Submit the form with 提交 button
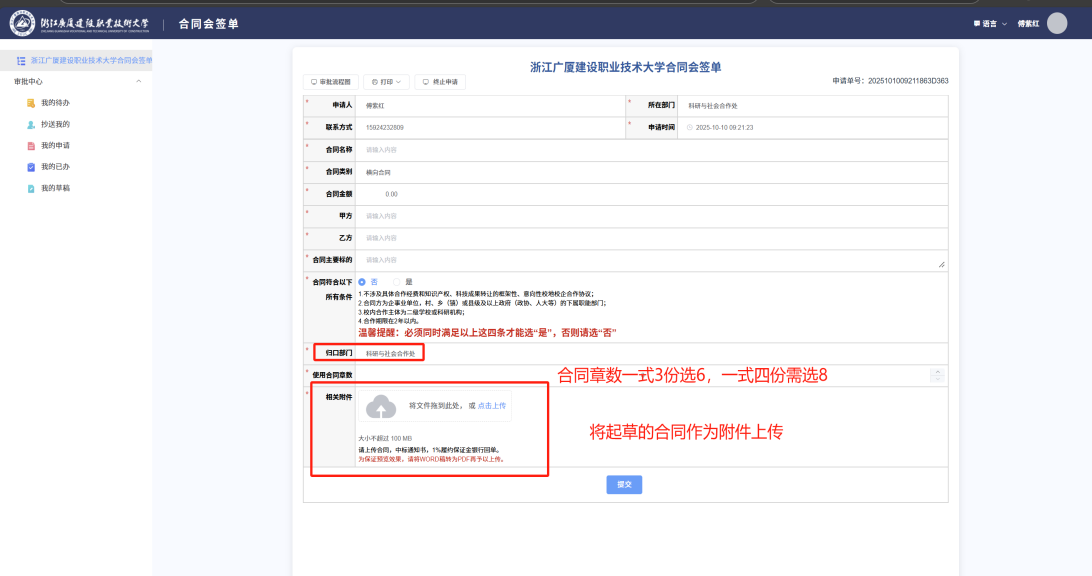 624,484
